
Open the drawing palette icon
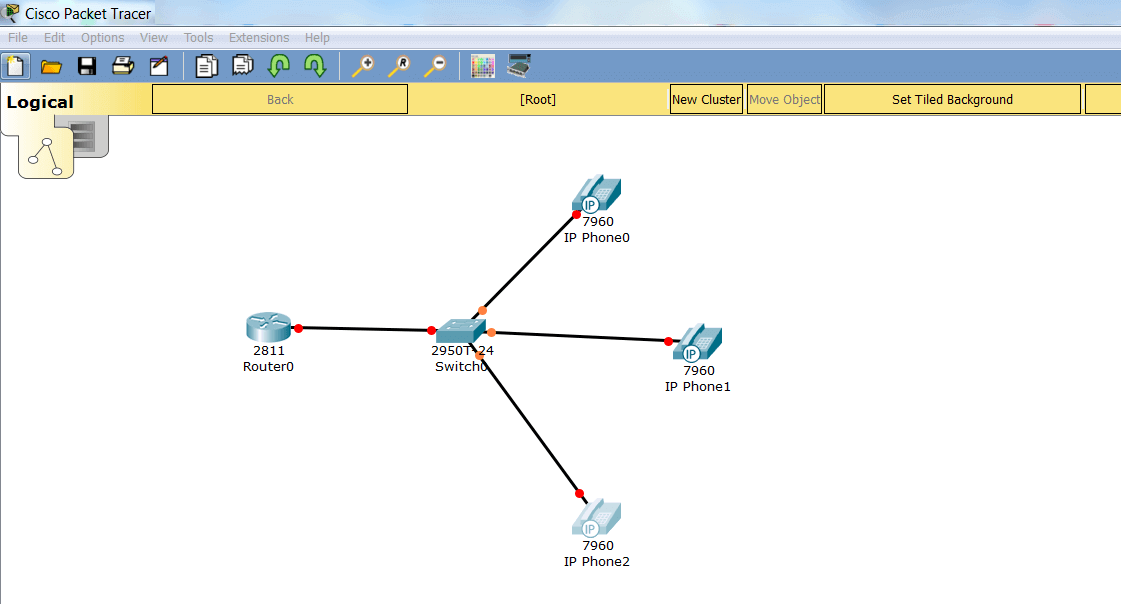(x=483, y=67)
